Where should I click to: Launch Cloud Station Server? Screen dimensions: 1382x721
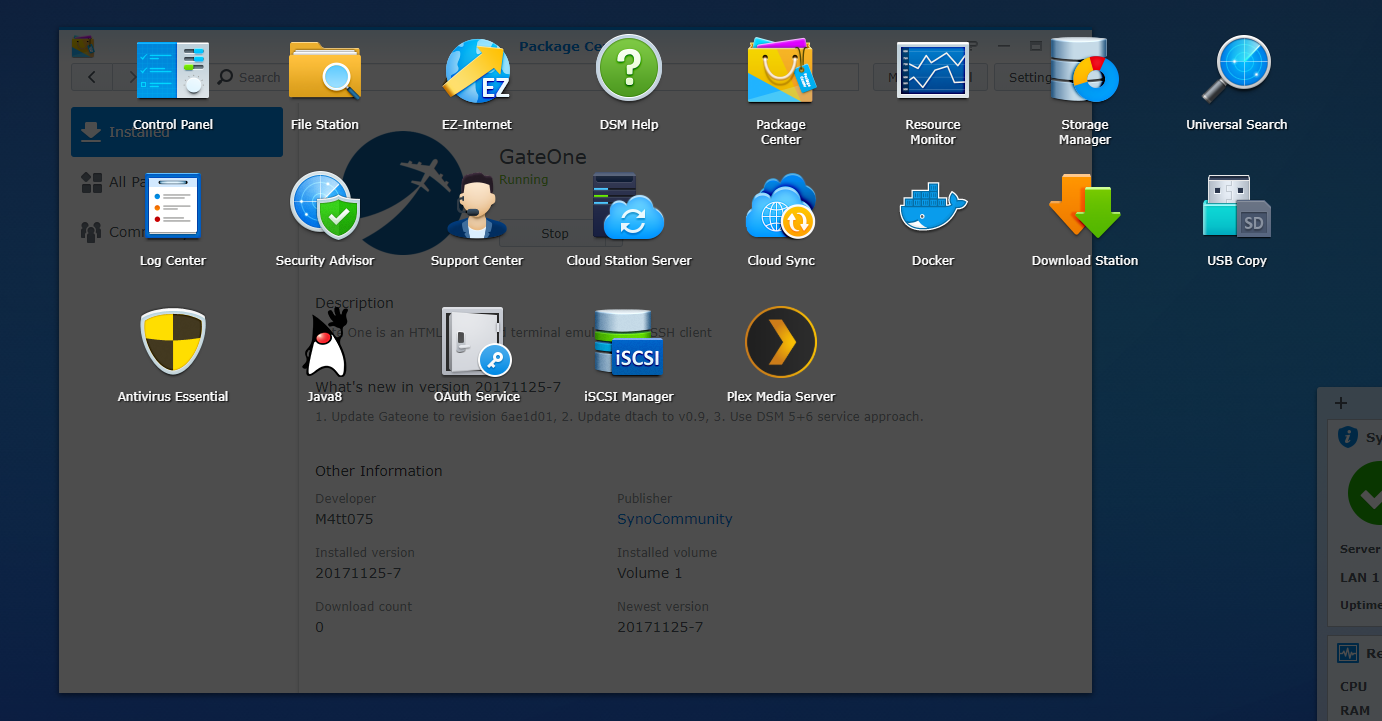pos(629,206)
